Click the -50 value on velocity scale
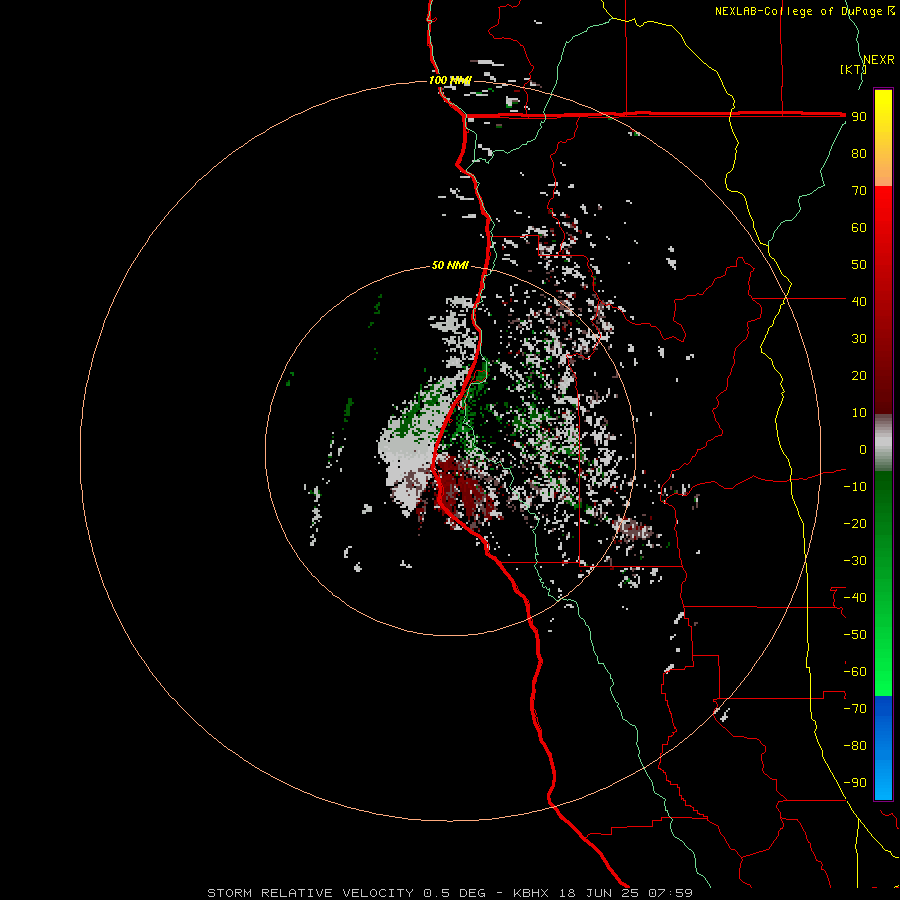Screen dimensions: 900x900 pos(855,635)
